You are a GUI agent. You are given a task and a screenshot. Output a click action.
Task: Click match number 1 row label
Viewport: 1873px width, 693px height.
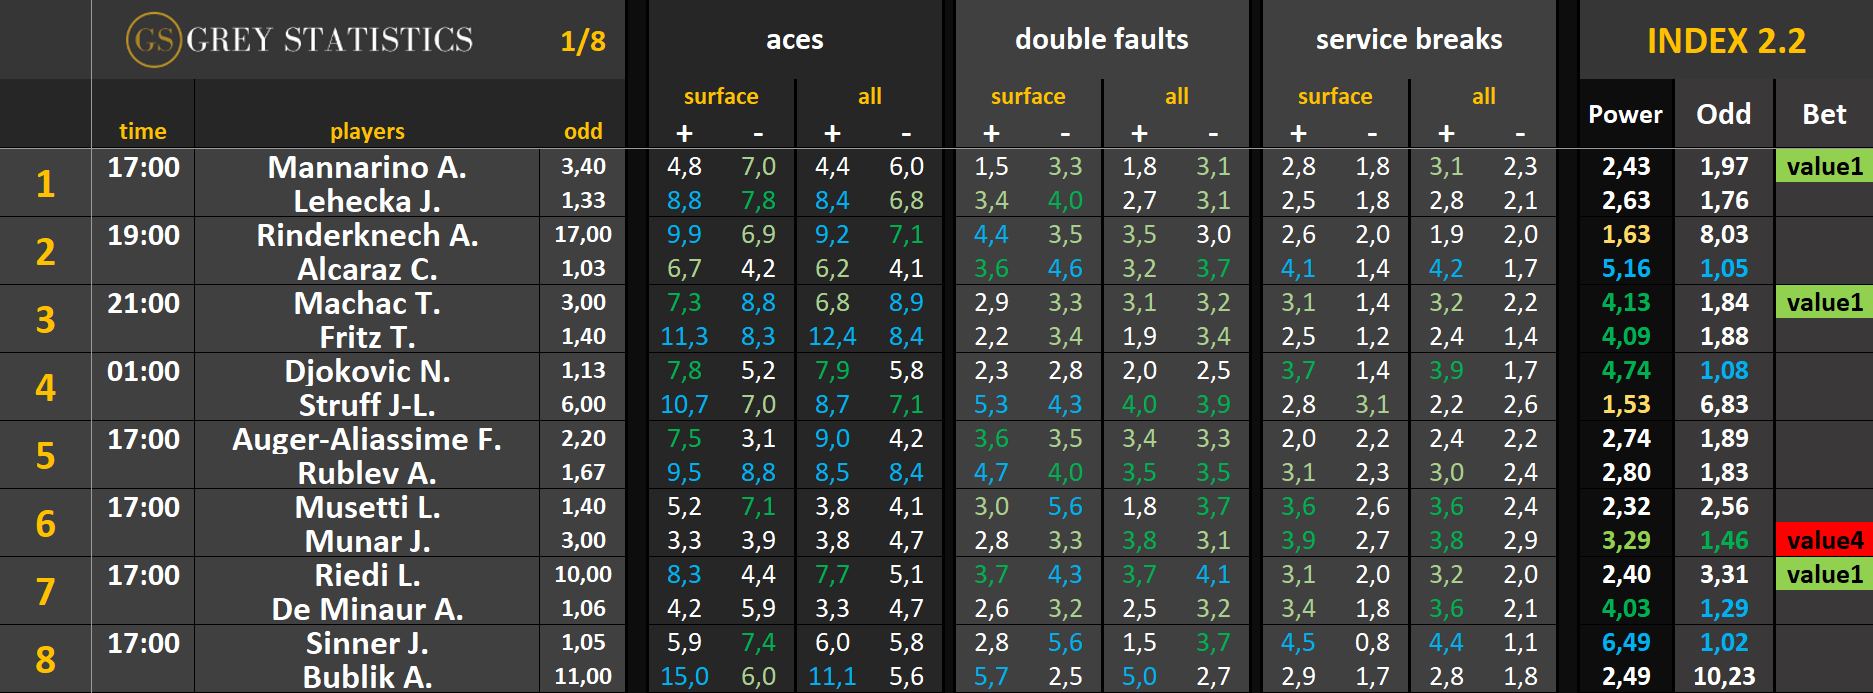[45, 183]
